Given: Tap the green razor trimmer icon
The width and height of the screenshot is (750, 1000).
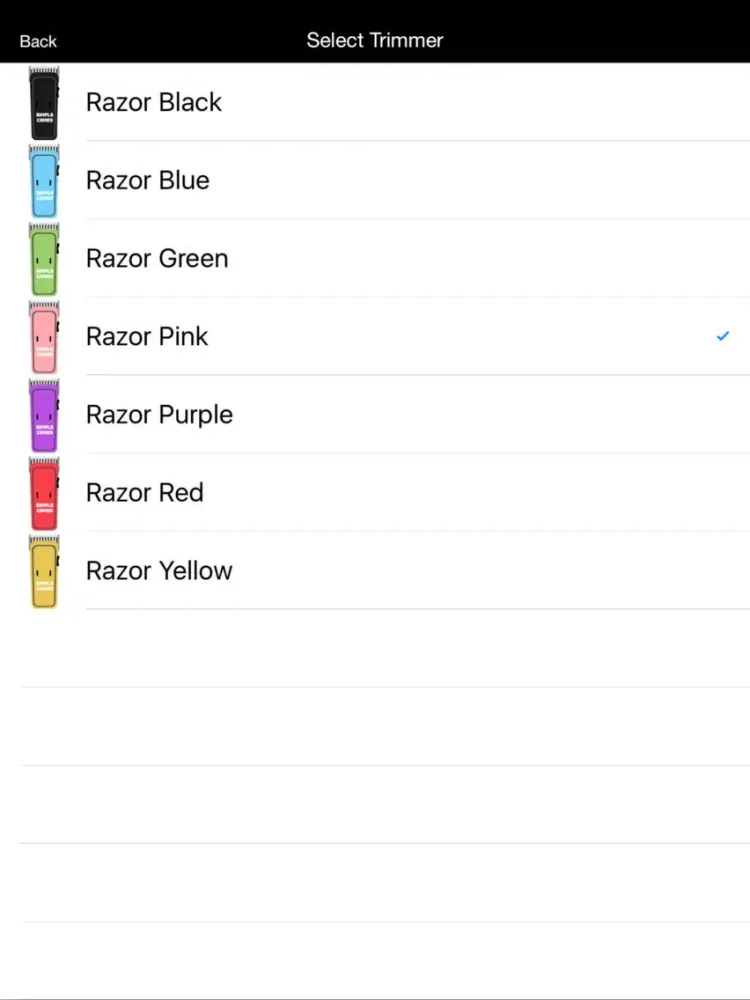Looking at the screenshot, I should (44, 259).
